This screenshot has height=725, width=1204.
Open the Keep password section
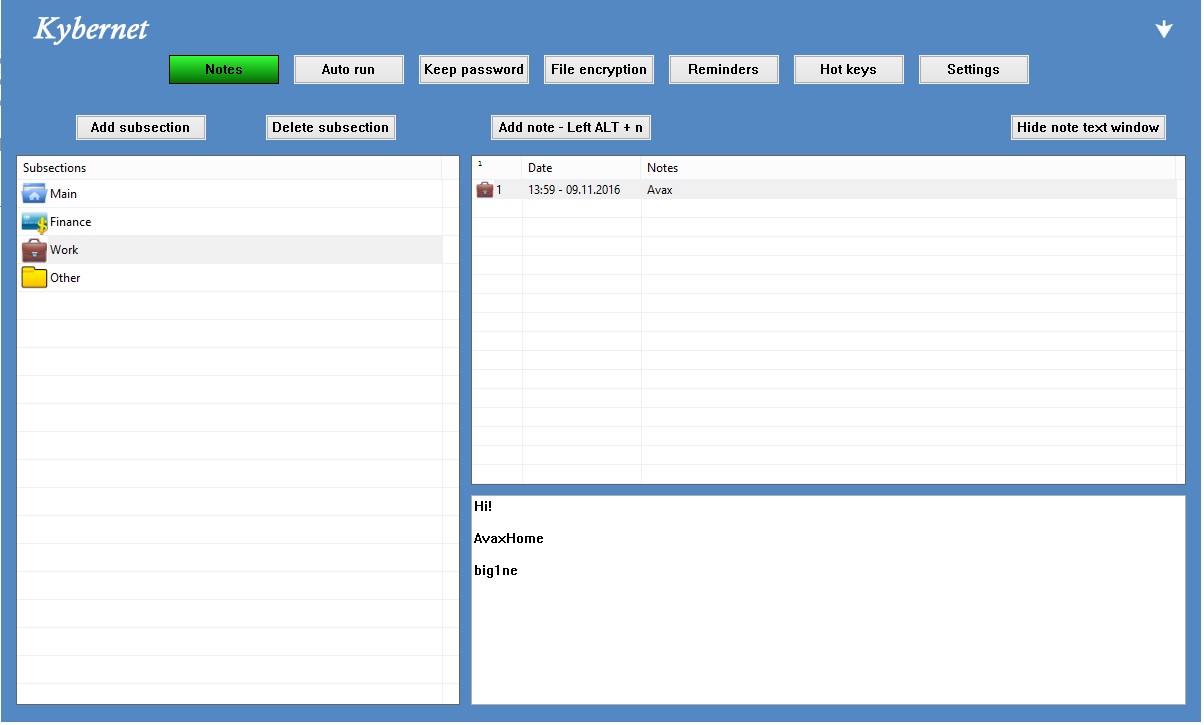(x=474, y=70)
